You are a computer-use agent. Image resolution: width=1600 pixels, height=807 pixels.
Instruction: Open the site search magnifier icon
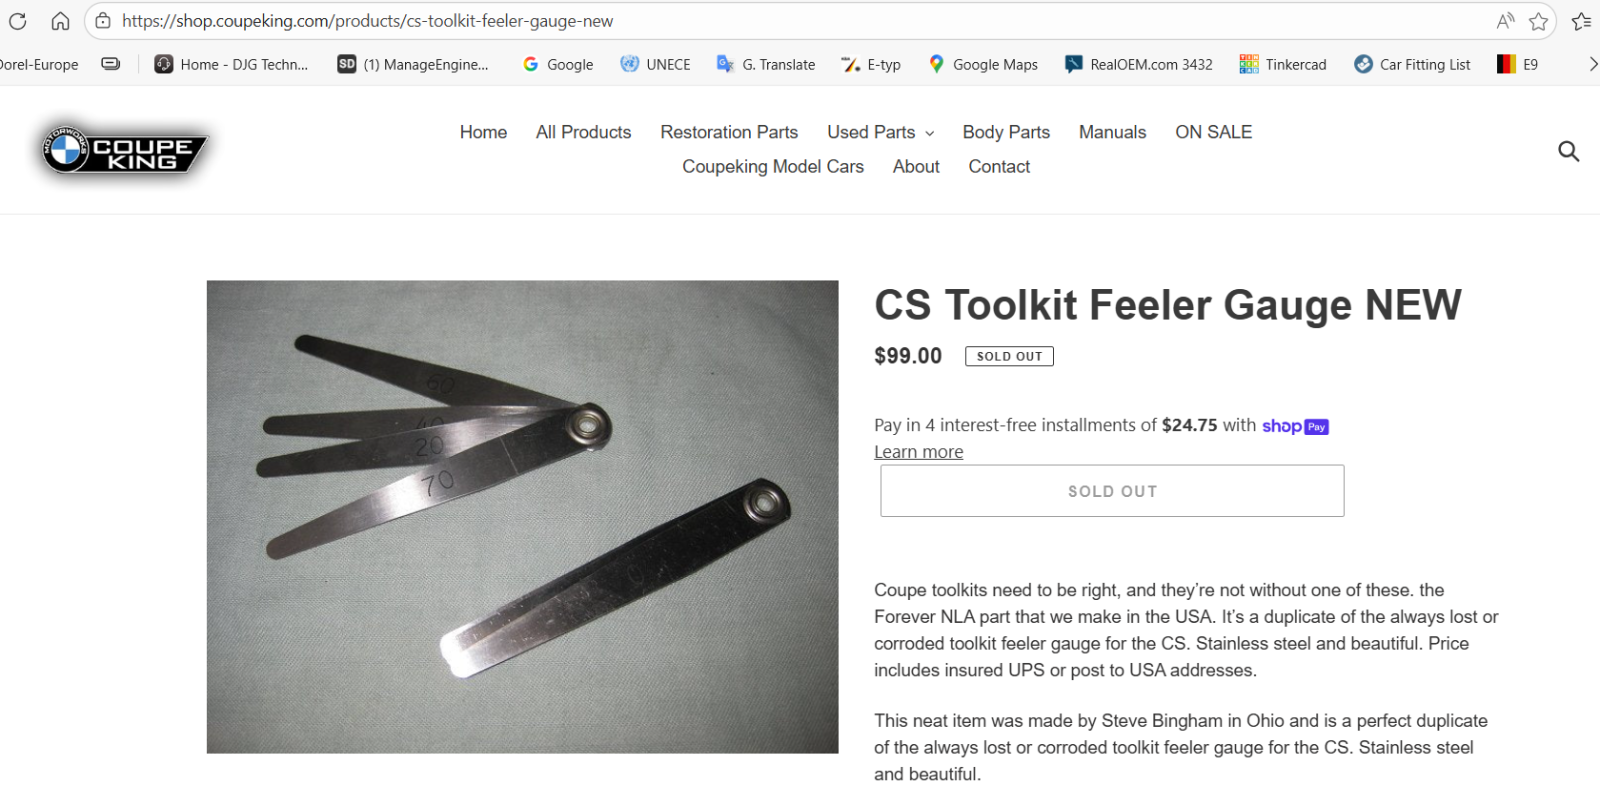[1568, 151]
